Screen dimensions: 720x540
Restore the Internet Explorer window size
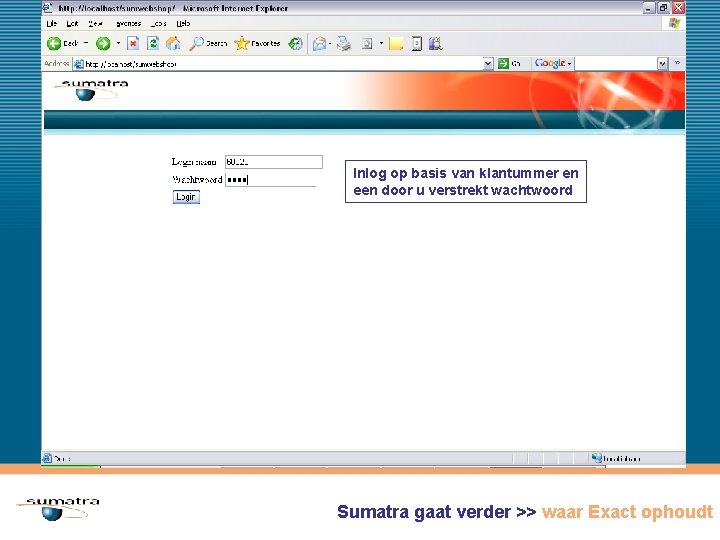(x=663, y=8)
